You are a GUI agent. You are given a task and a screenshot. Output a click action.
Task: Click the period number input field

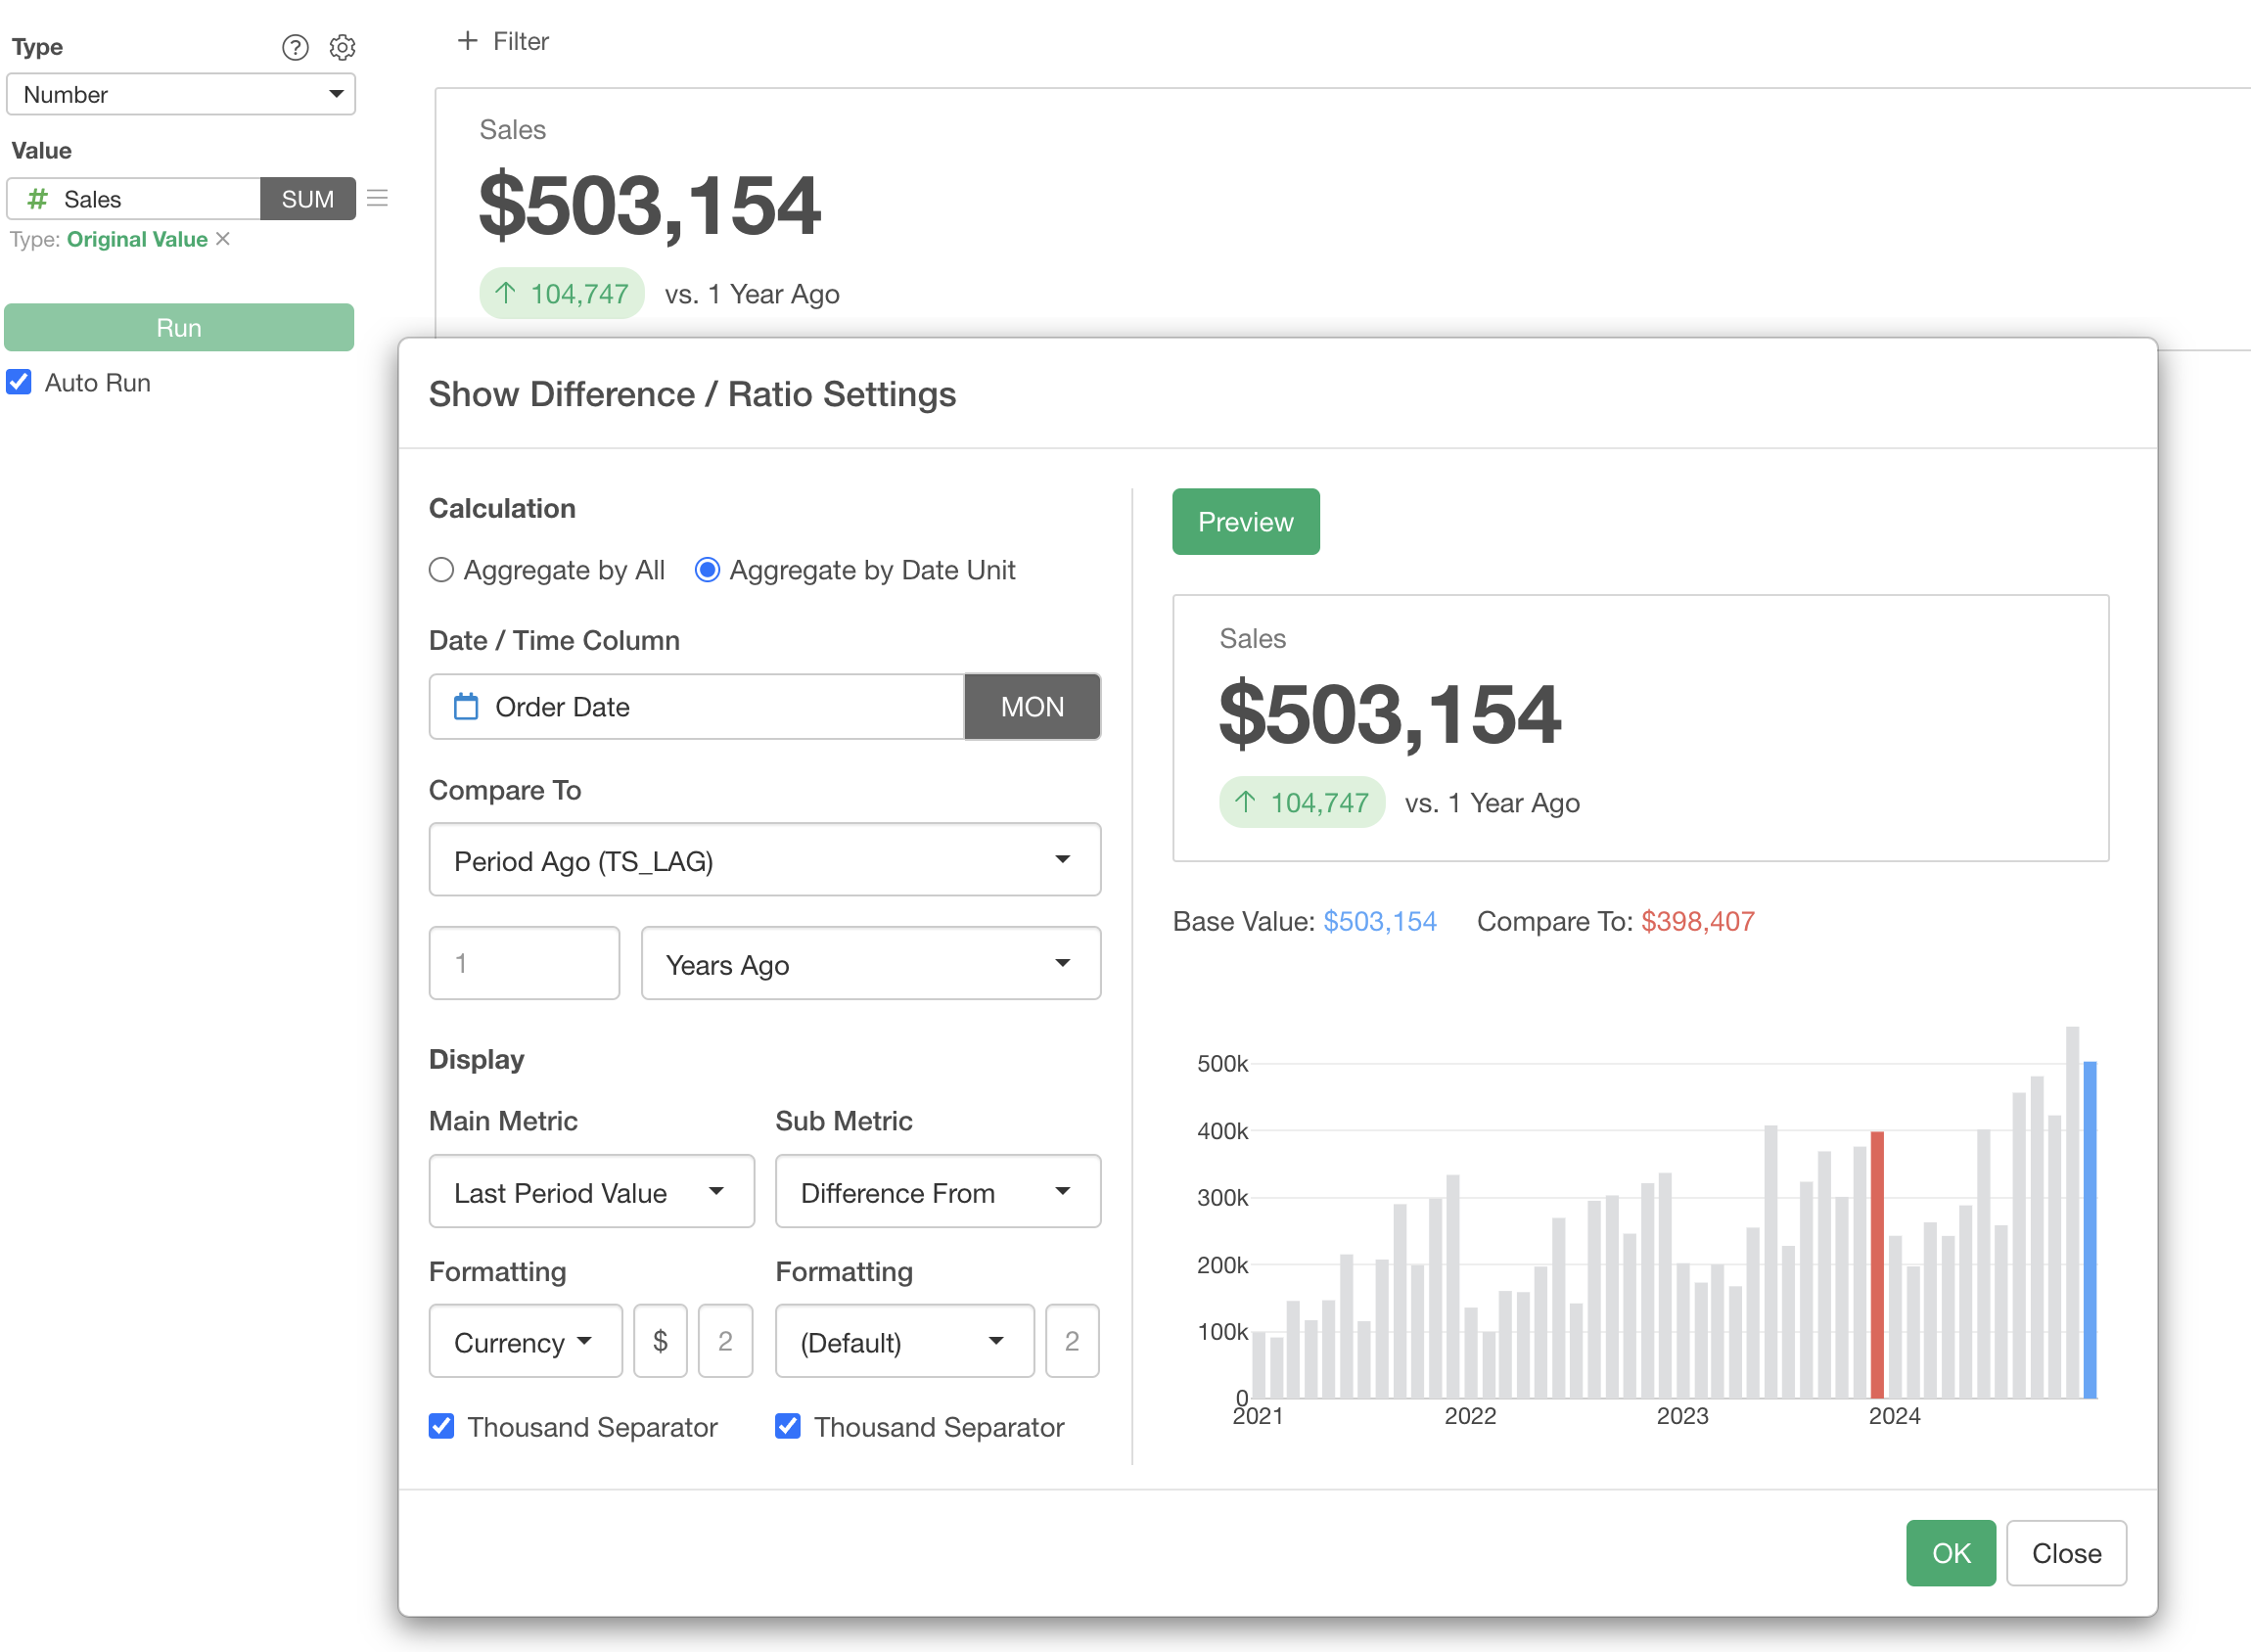(524, 964)
